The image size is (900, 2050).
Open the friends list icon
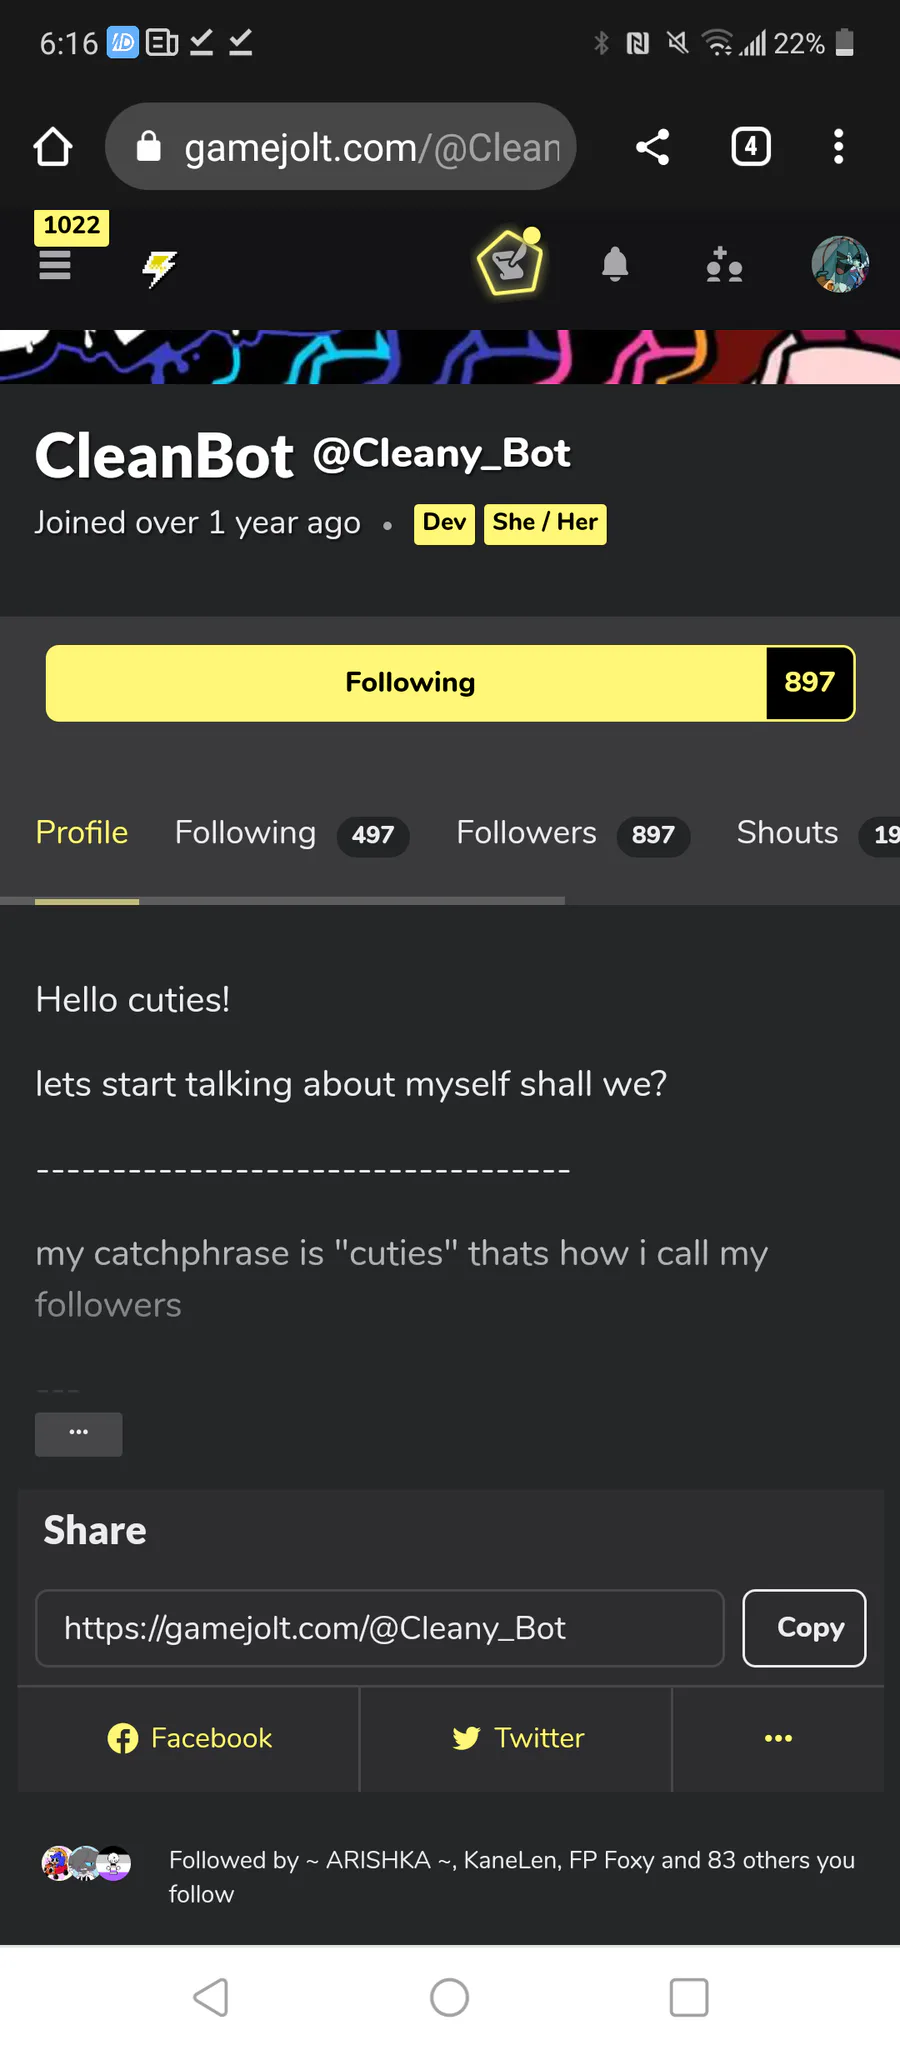(724, 266)
